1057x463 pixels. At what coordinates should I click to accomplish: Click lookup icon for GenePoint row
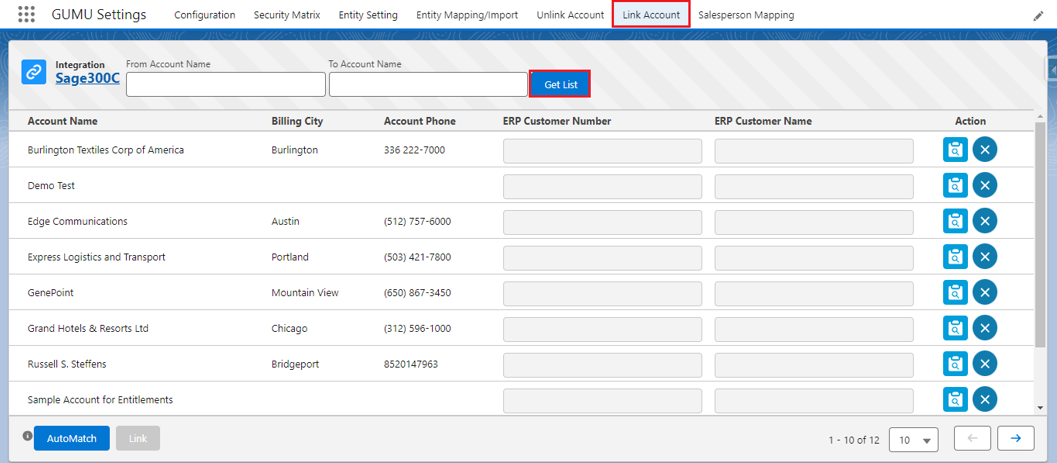(x=955, y=293)
